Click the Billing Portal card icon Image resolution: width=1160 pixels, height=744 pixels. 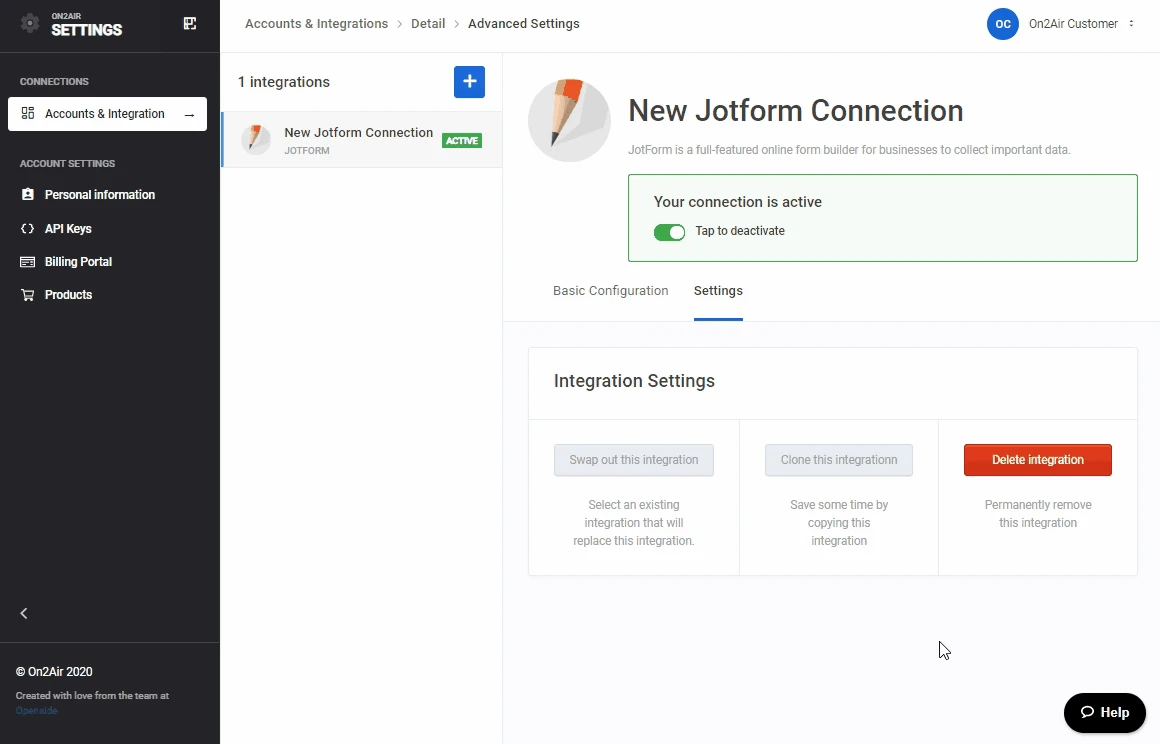28,262
